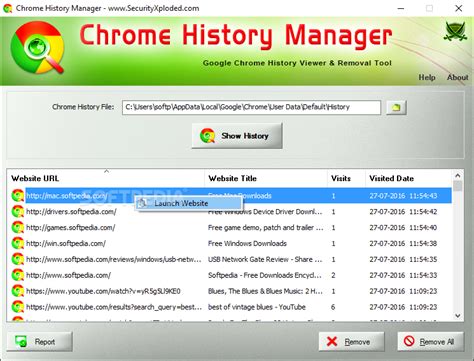Click the Chrome icon of youtube results row
Image resolution: width=474 pixels, height=361 pixels.
coord(18,307)
